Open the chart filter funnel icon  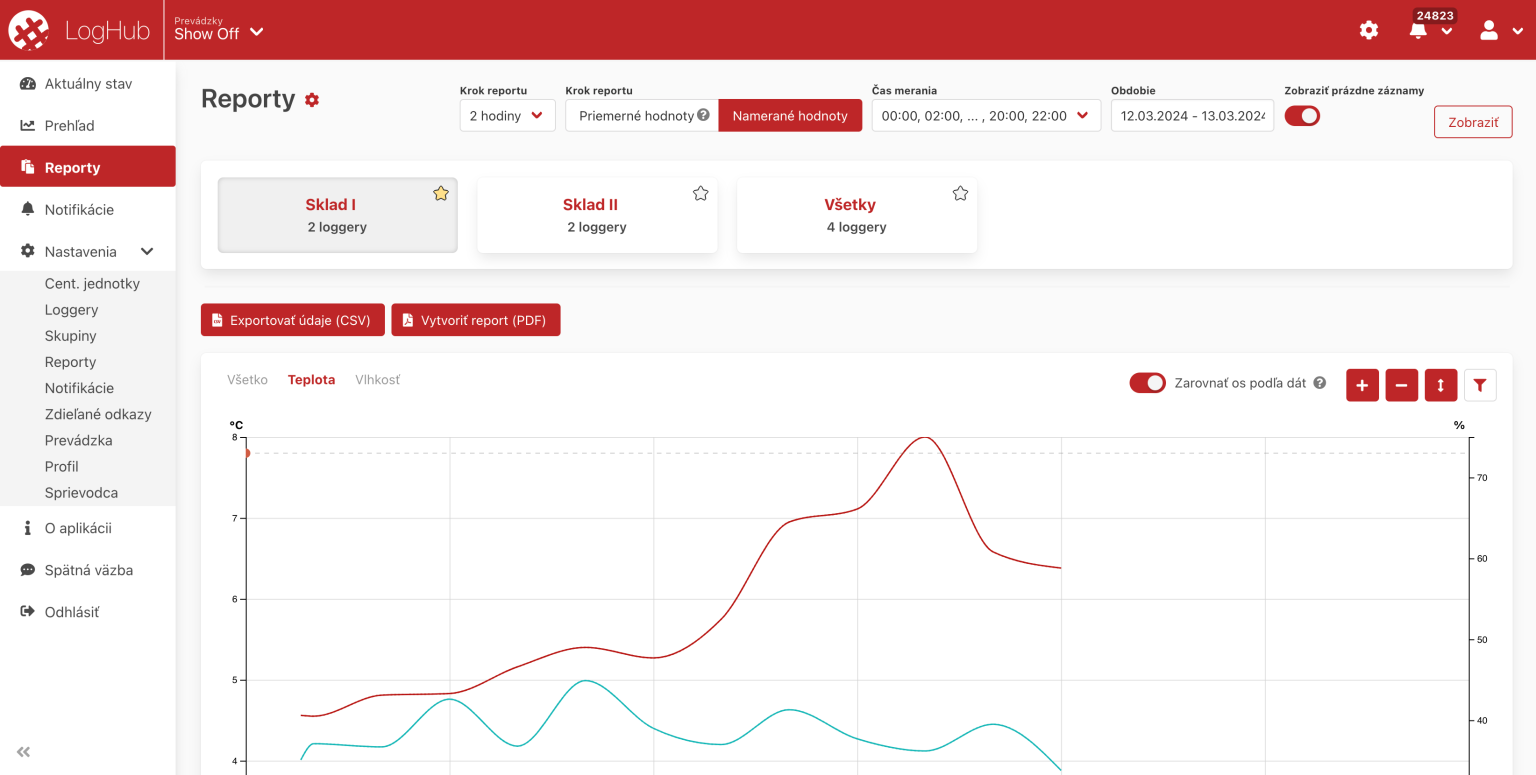point(1480,385)
